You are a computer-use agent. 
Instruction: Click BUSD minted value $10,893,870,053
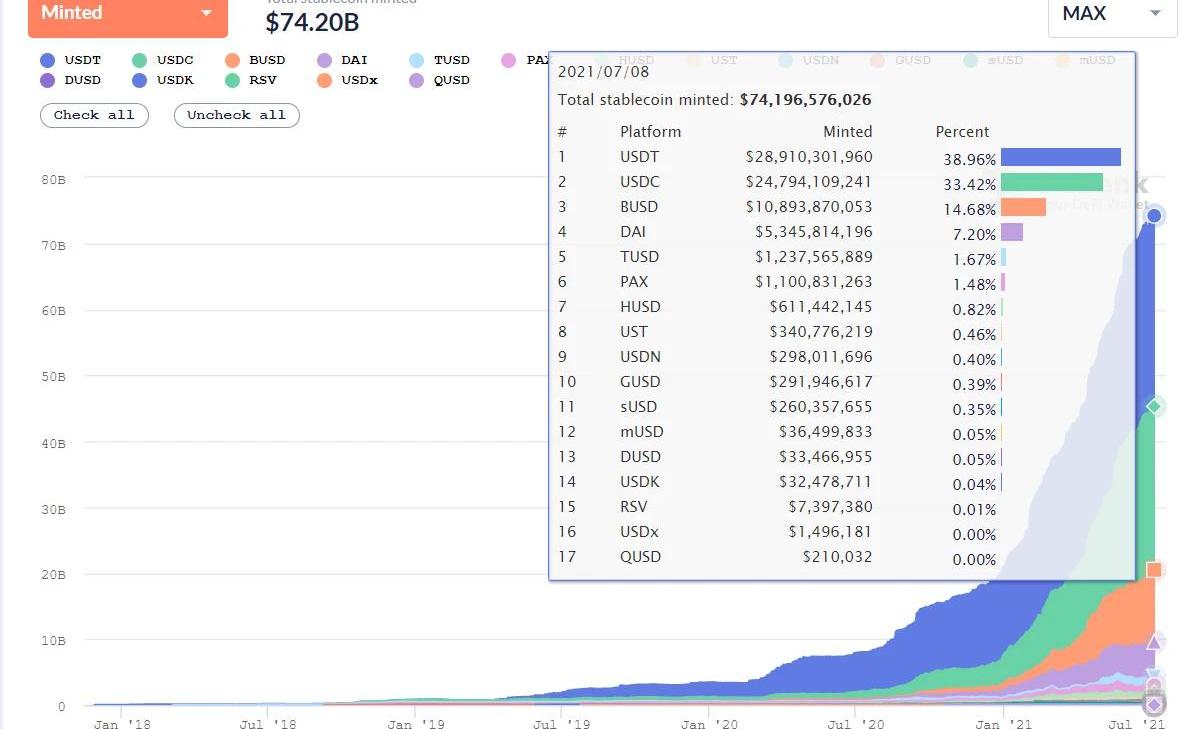[x=809, y=207]
